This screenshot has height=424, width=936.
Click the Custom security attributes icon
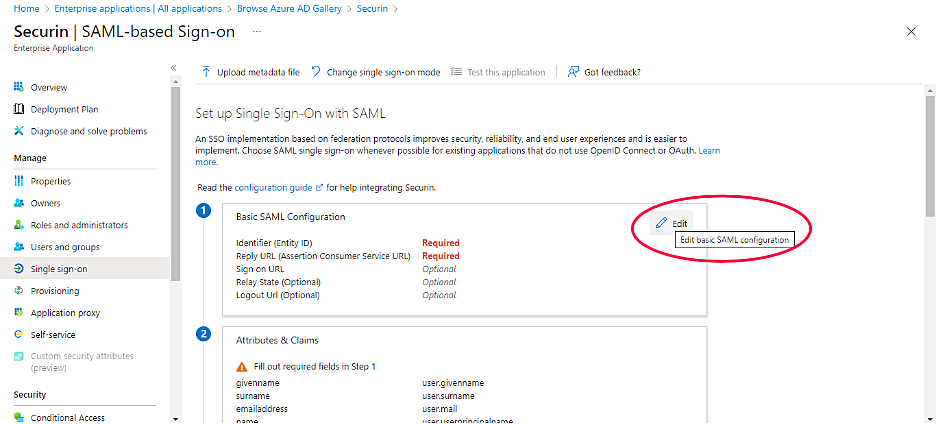(19, 357)
